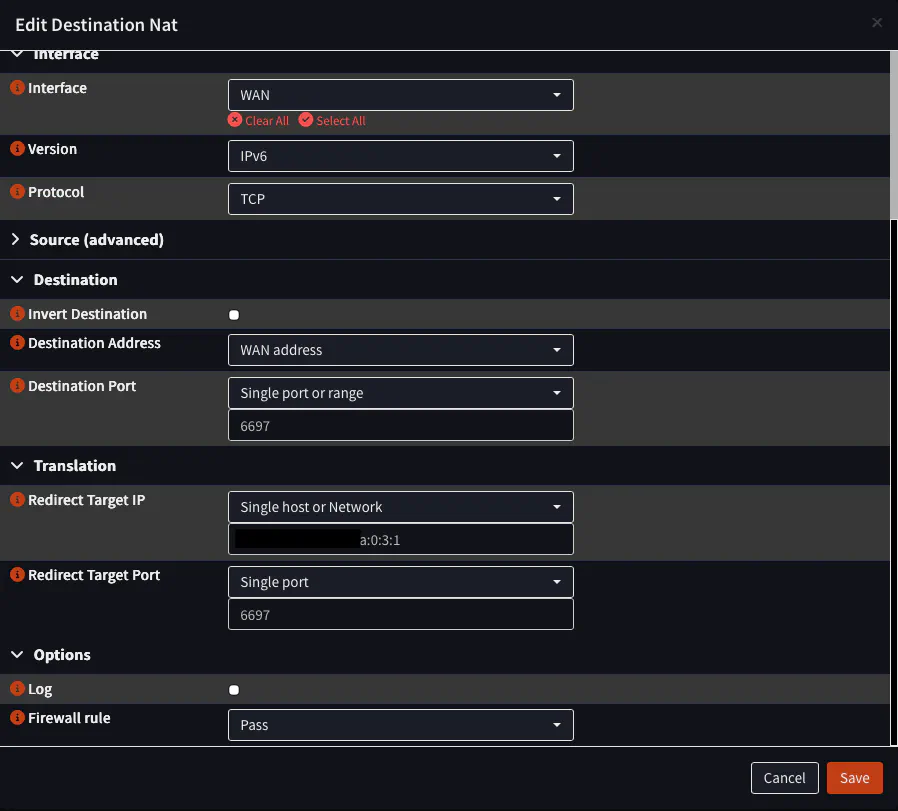Click info icon next to Firewall rule

17,718
